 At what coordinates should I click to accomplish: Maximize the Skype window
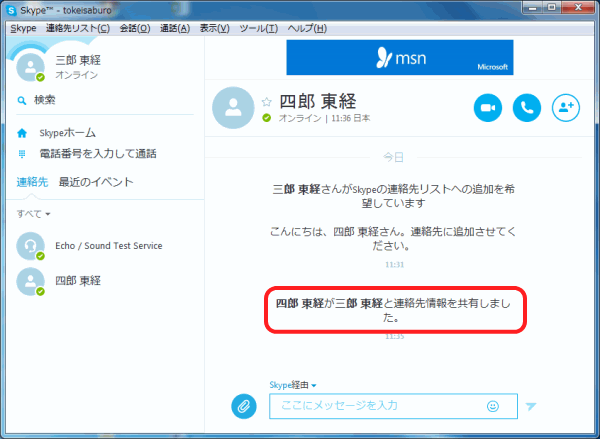pyautogui.click(x=552, y=8)
